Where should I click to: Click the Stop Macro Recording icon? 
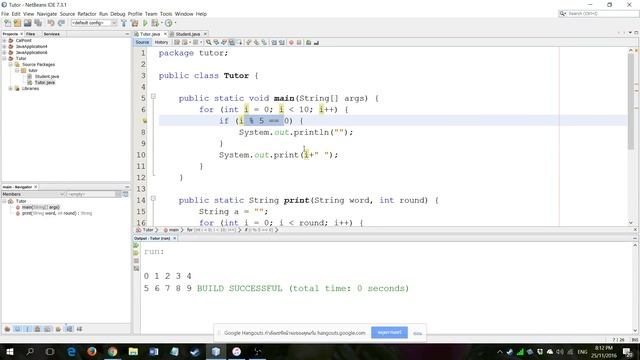pyautogui.click(x=299, y=42)
